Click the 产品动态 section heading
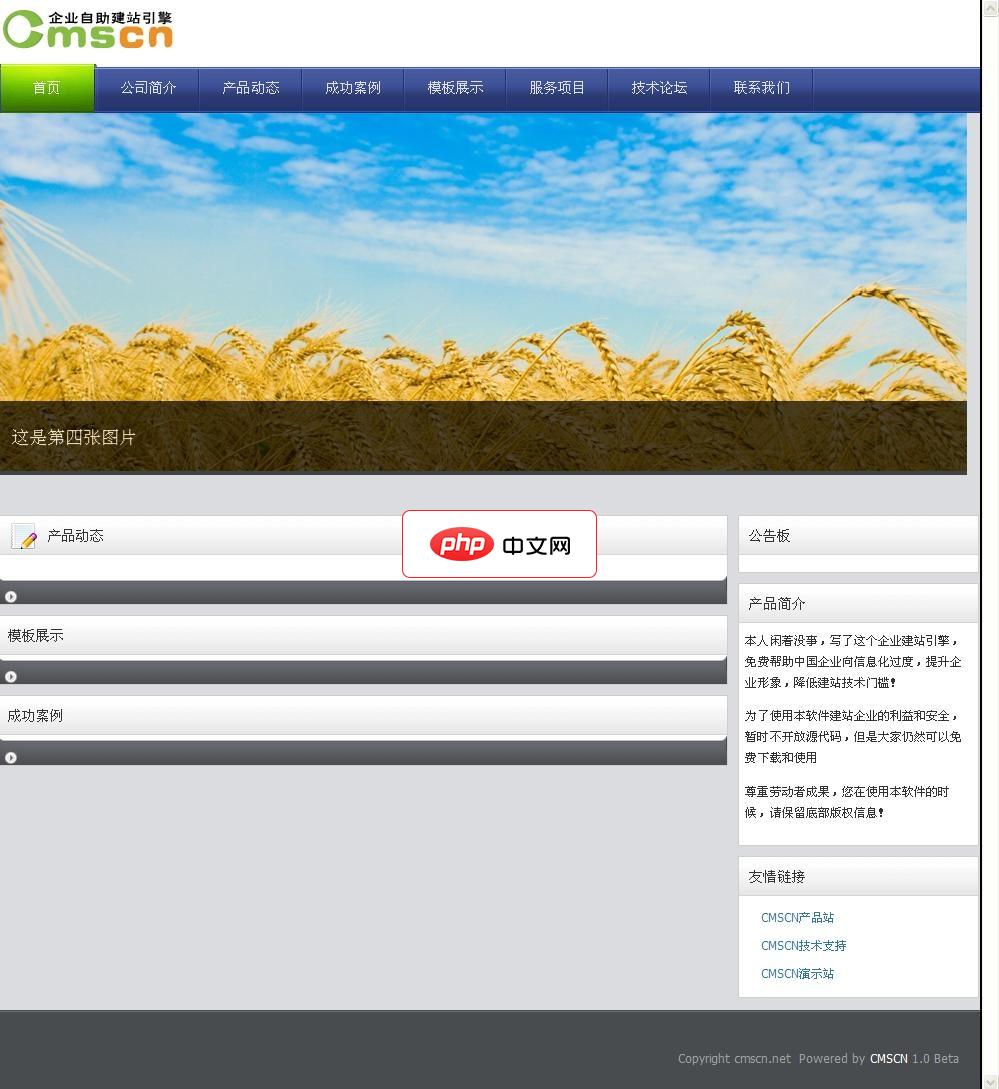 pyautogui.click(x=76, y=536)
